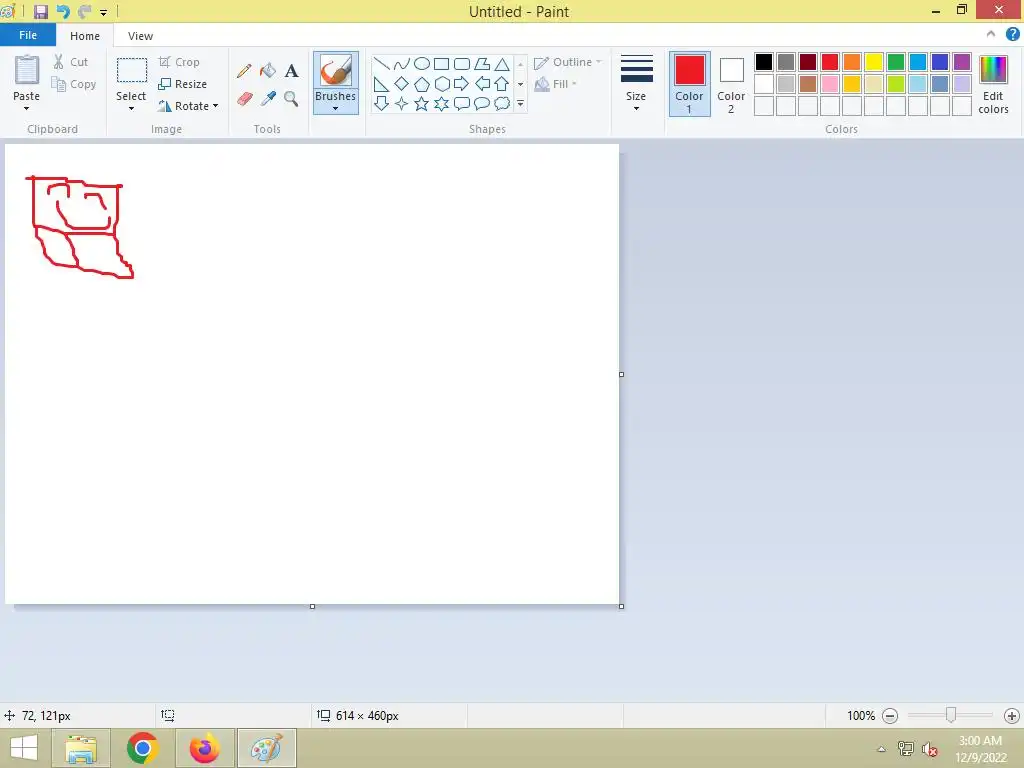Pick the yellow color swatch

pos(874,62)
